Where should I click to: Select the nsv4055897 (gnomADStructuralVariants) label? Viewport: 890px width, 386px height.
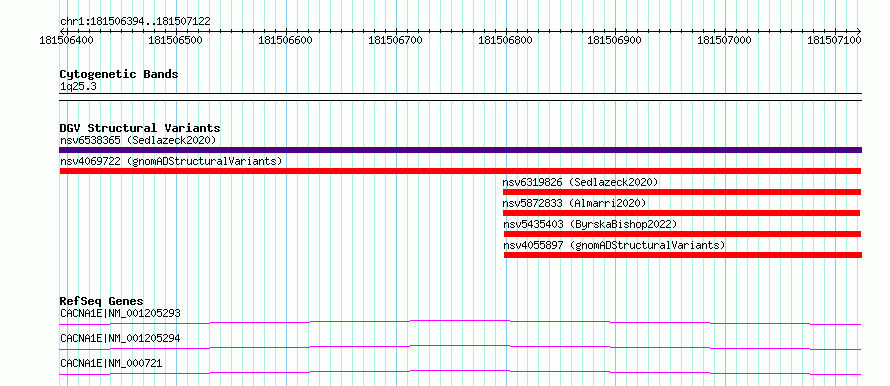[614, 245]
